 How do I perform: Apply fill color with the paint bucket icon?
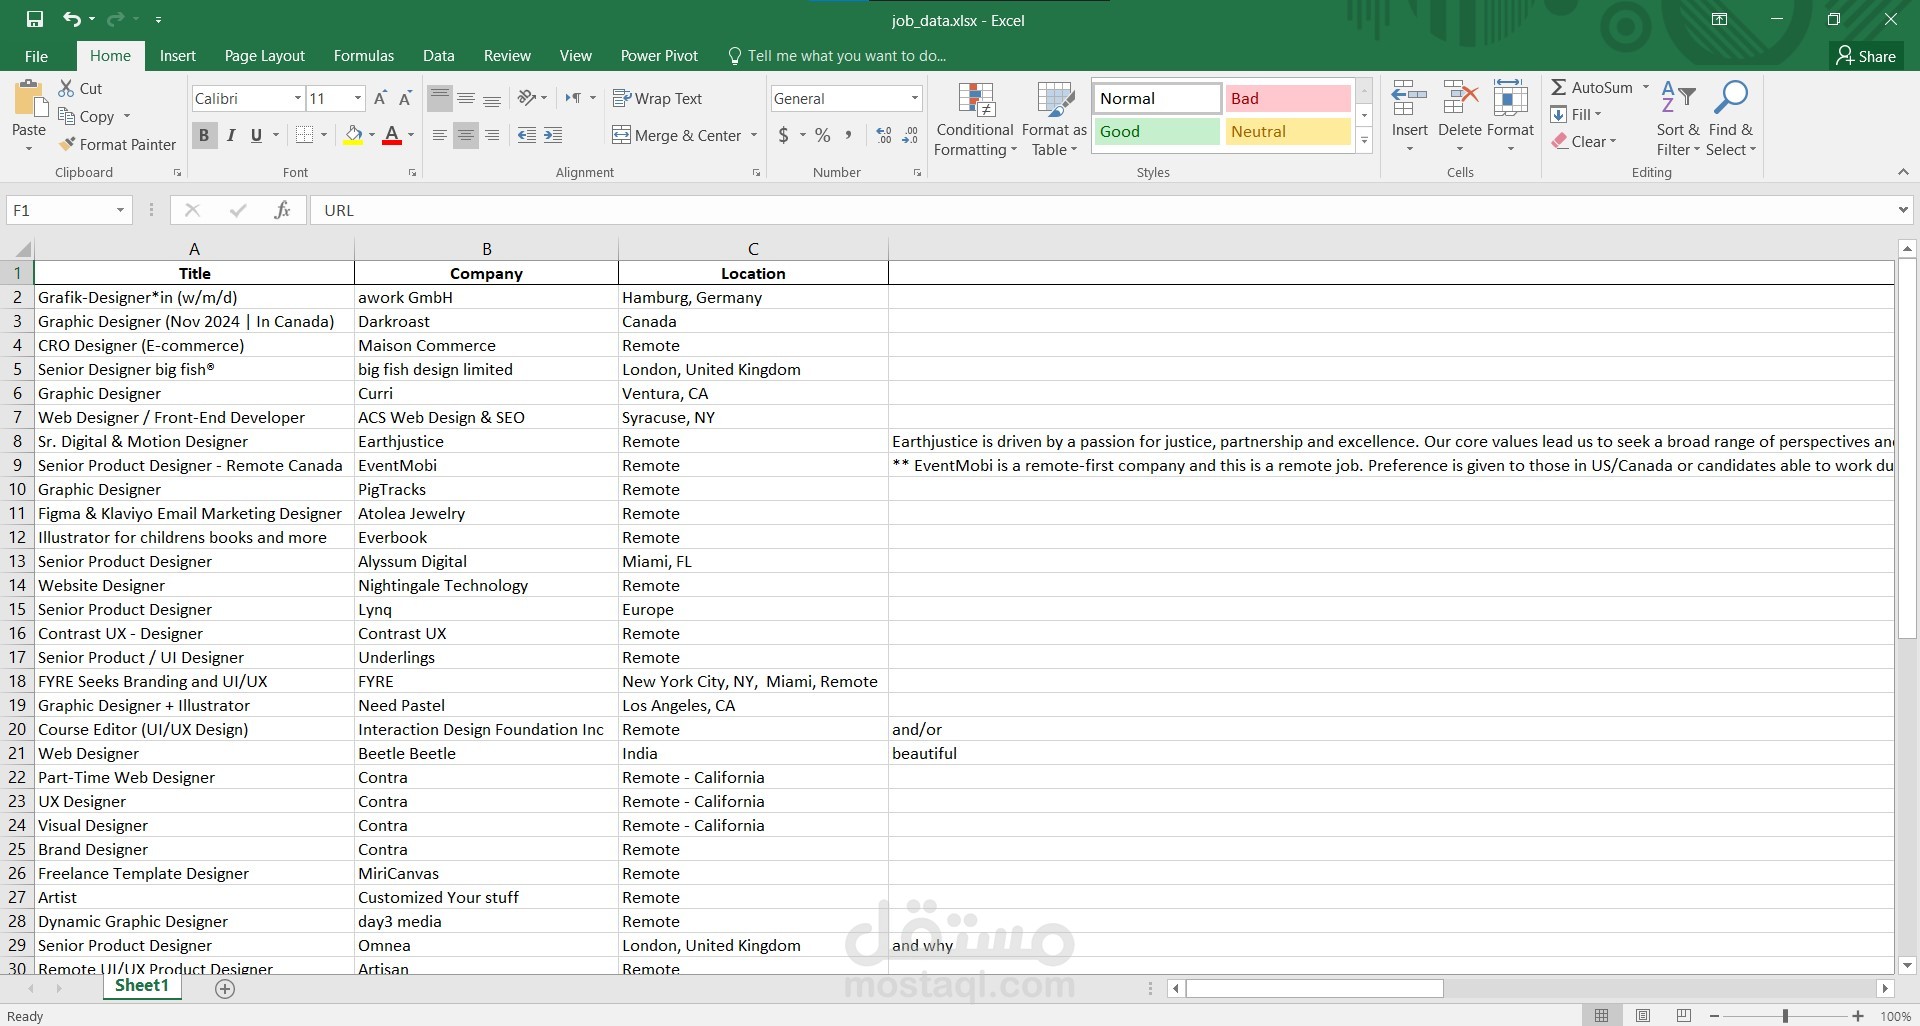click(353, 135)
